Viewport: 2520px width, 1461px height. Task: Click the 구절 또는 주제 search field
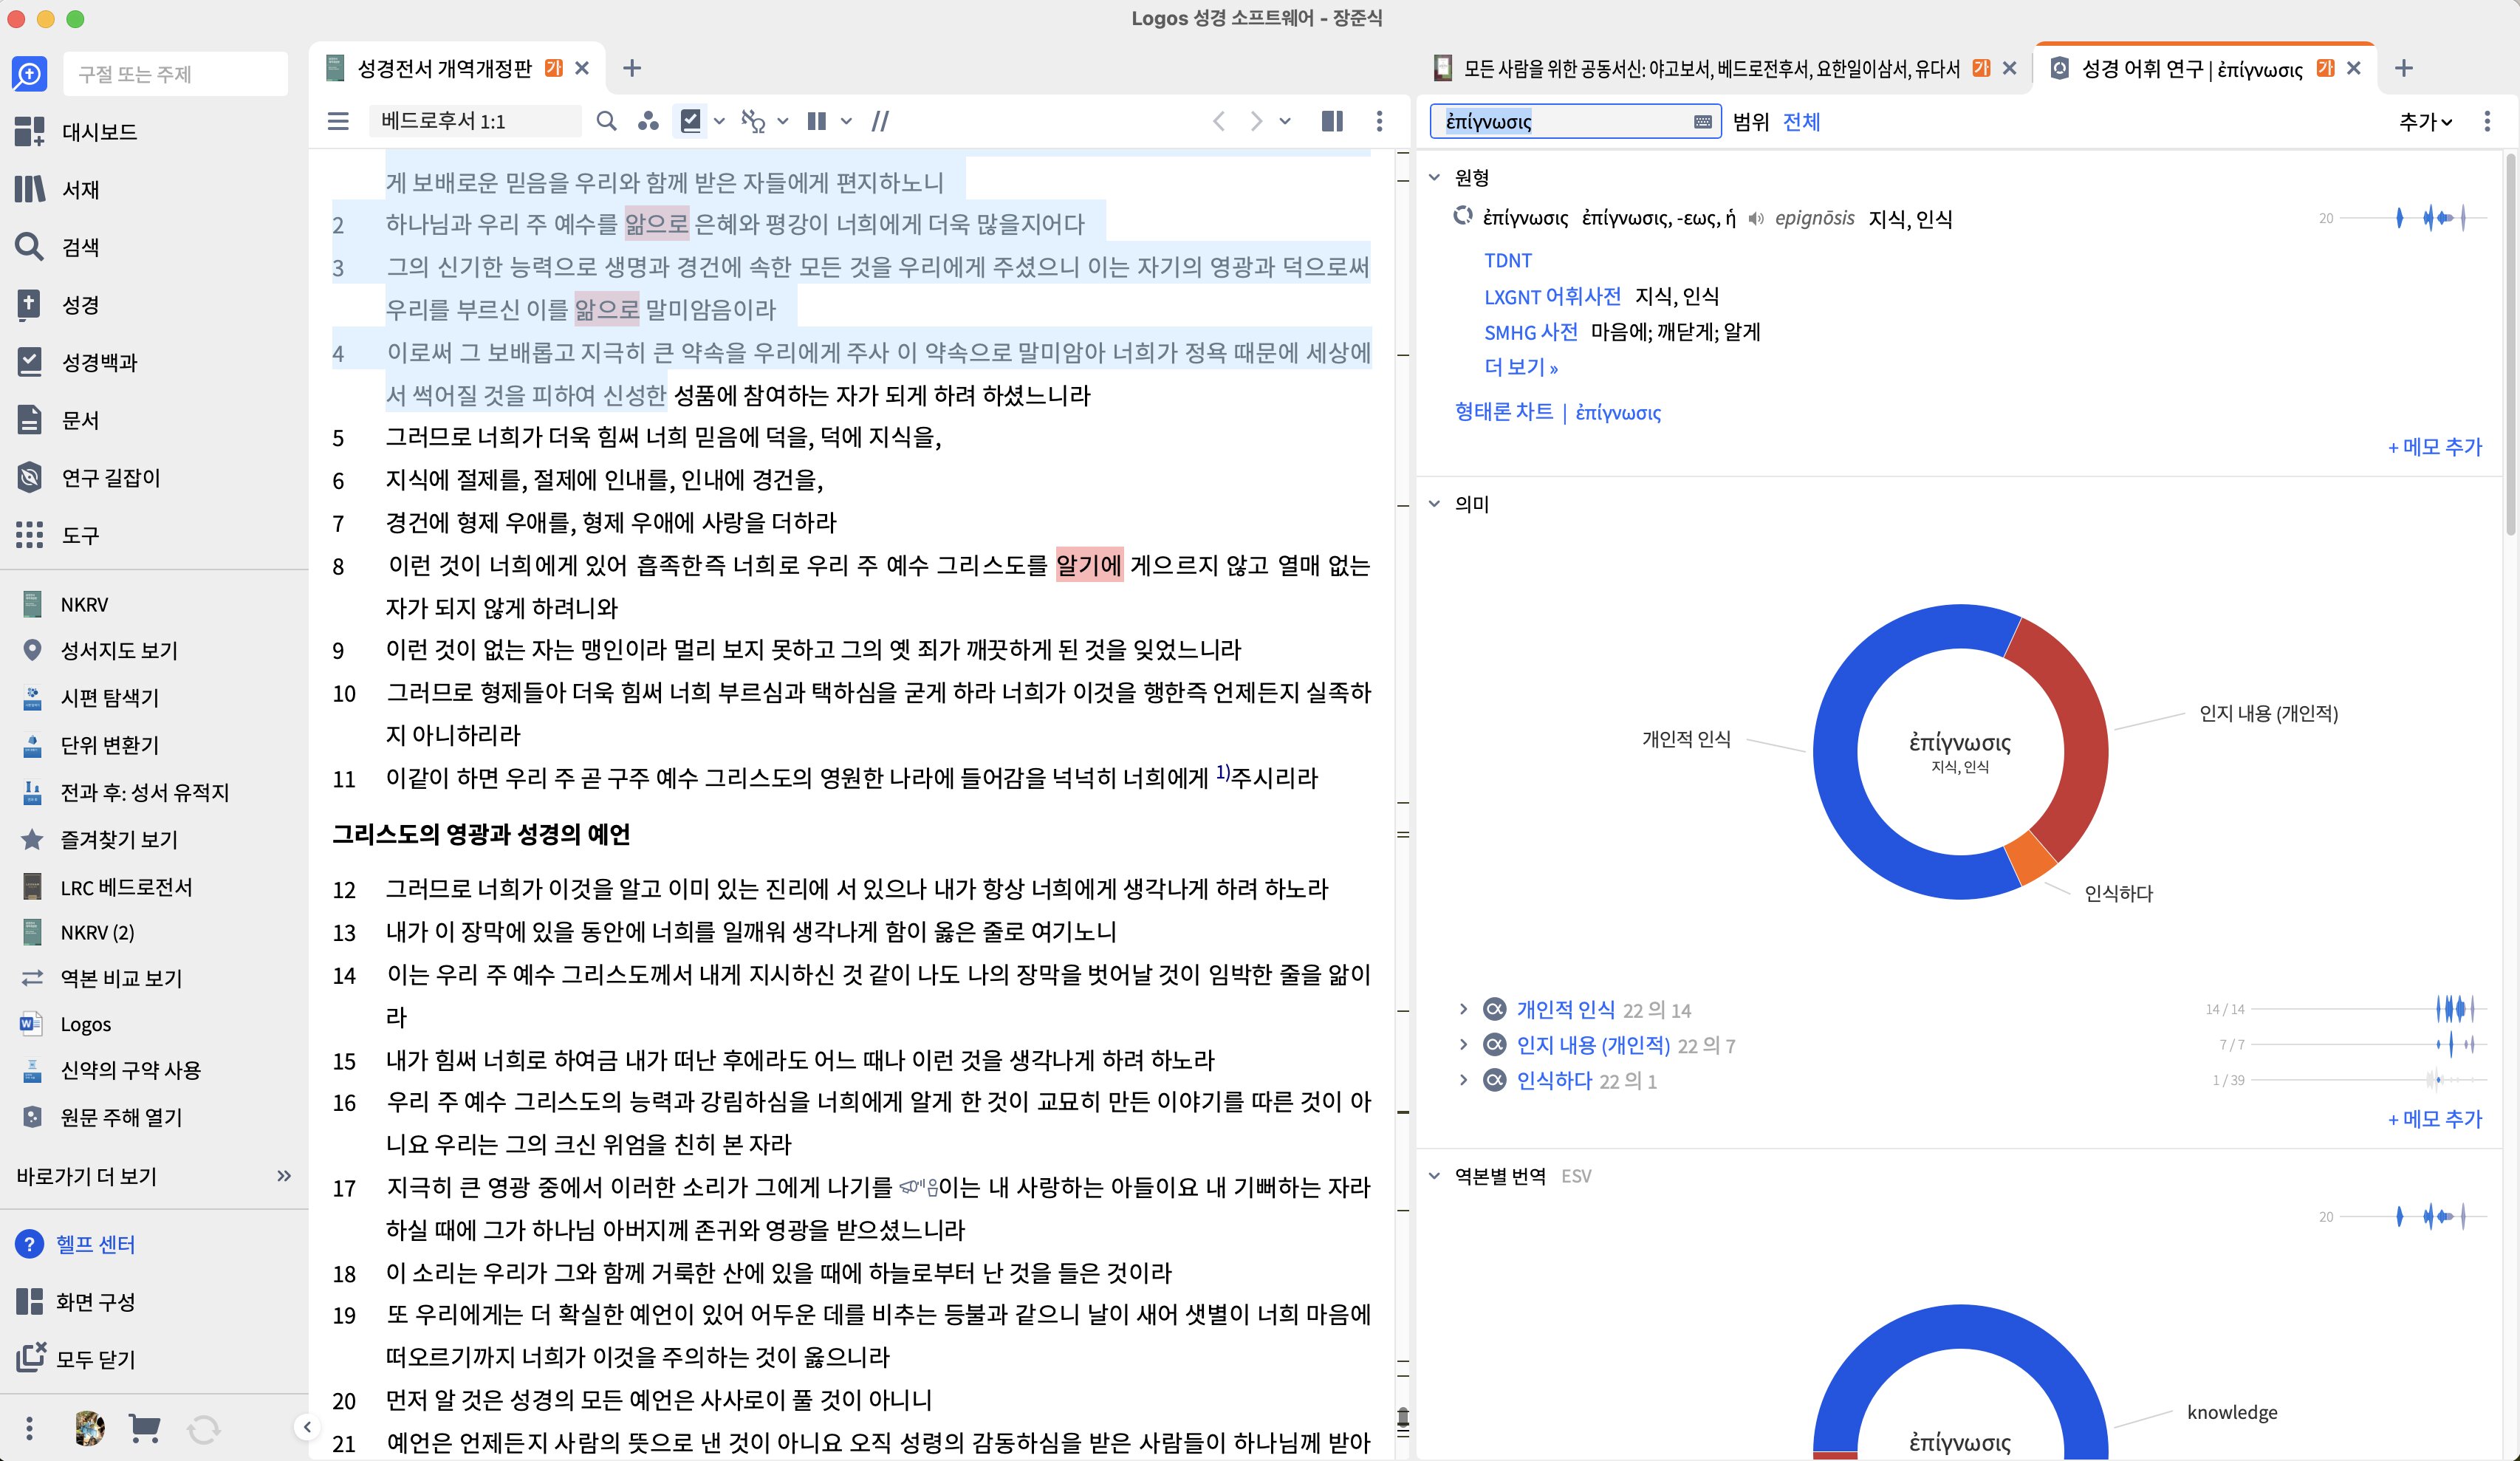click(175, 73)
